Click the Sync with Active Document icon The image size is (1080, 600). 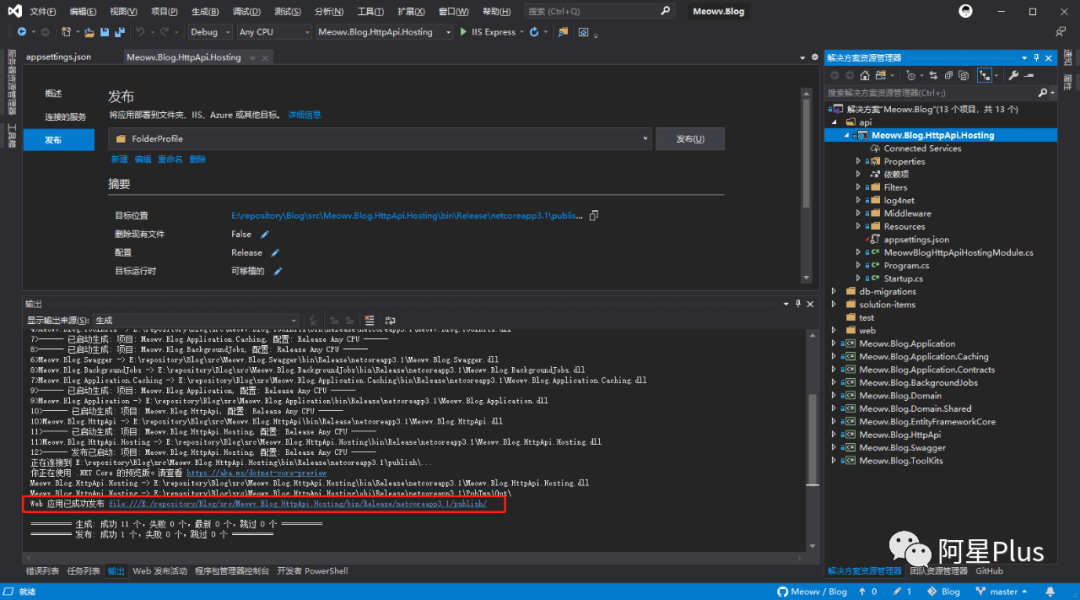point(933,76)
